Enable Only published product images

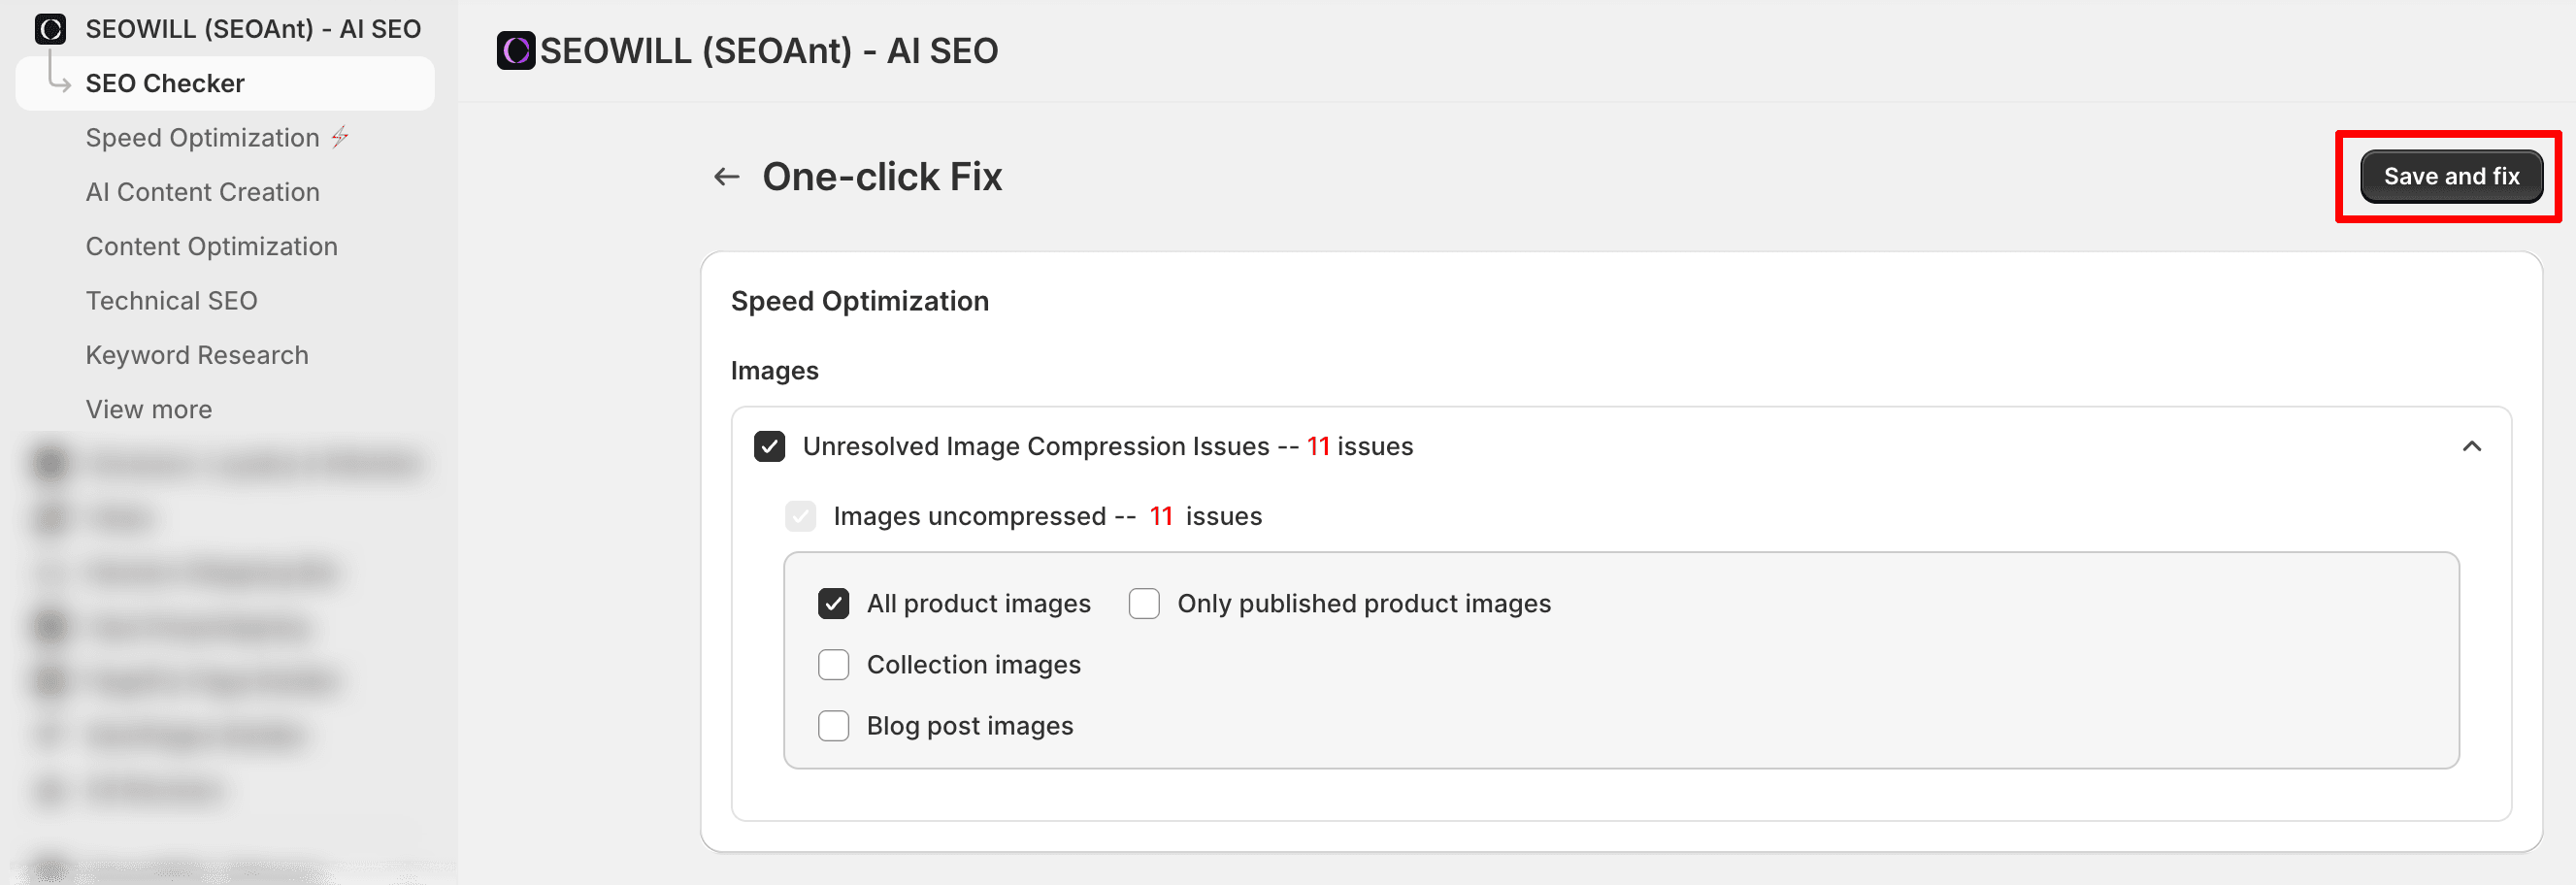pos(1144,603)
